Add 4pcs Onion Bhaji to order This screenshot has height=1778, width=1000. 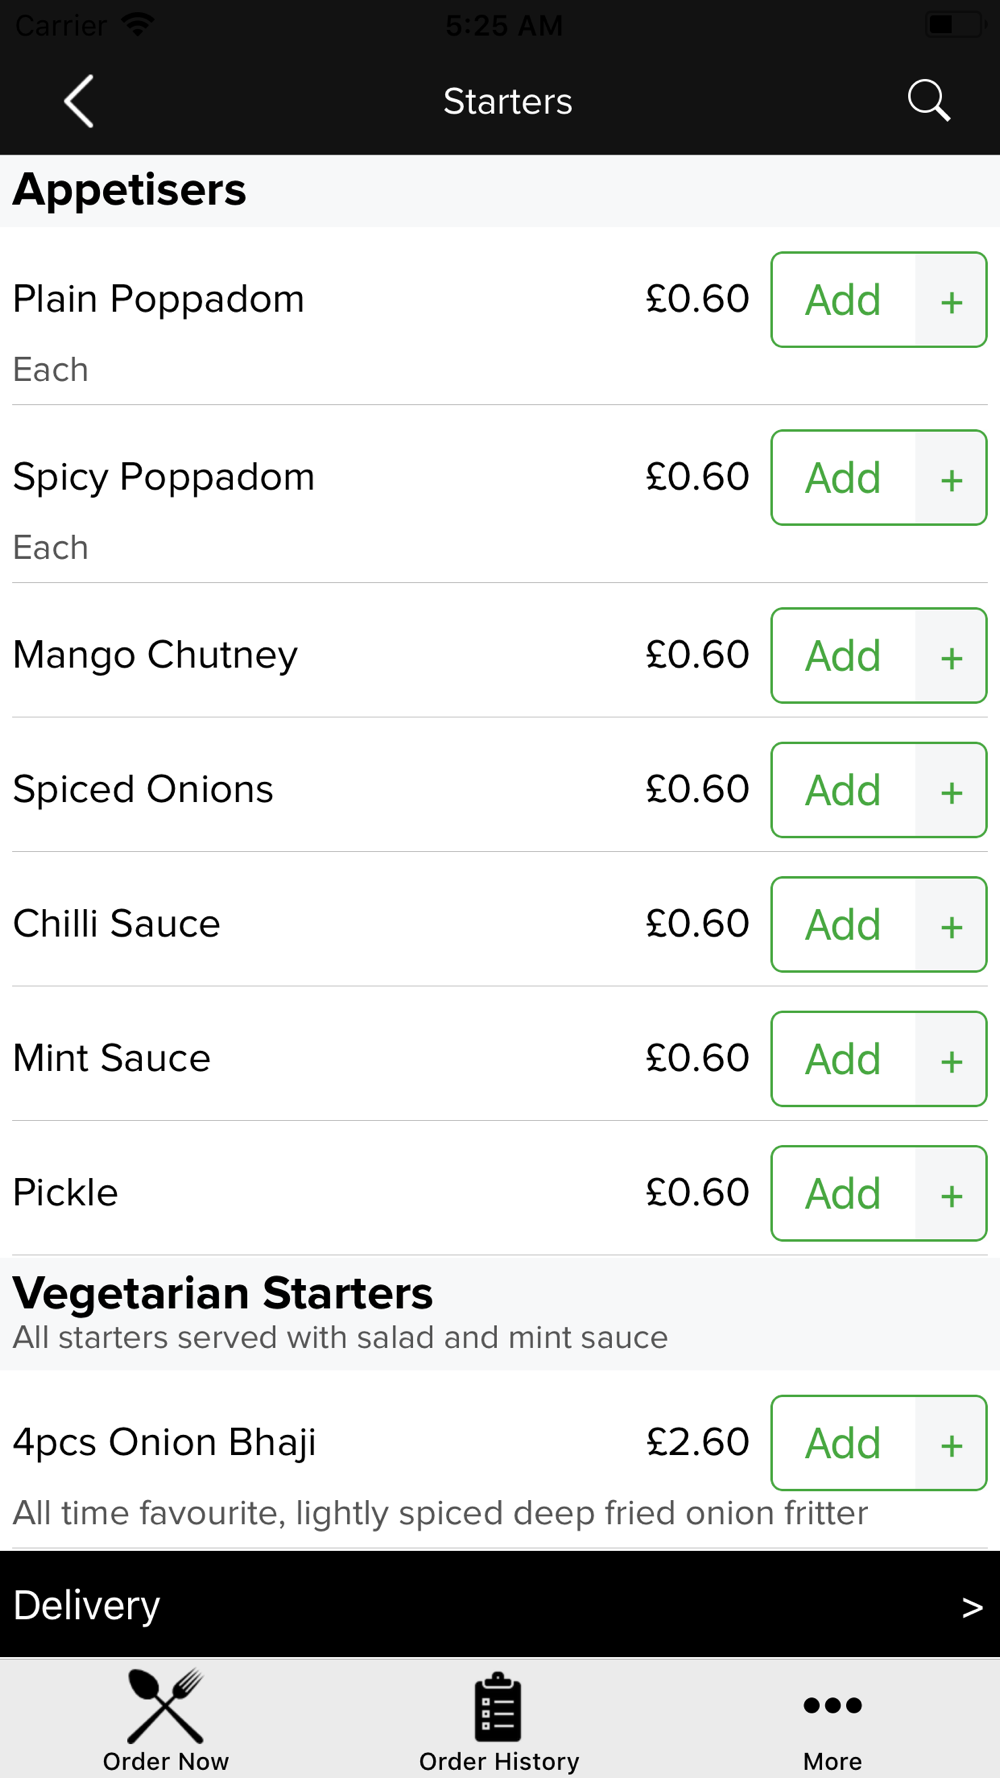[x=843, y=1443]
